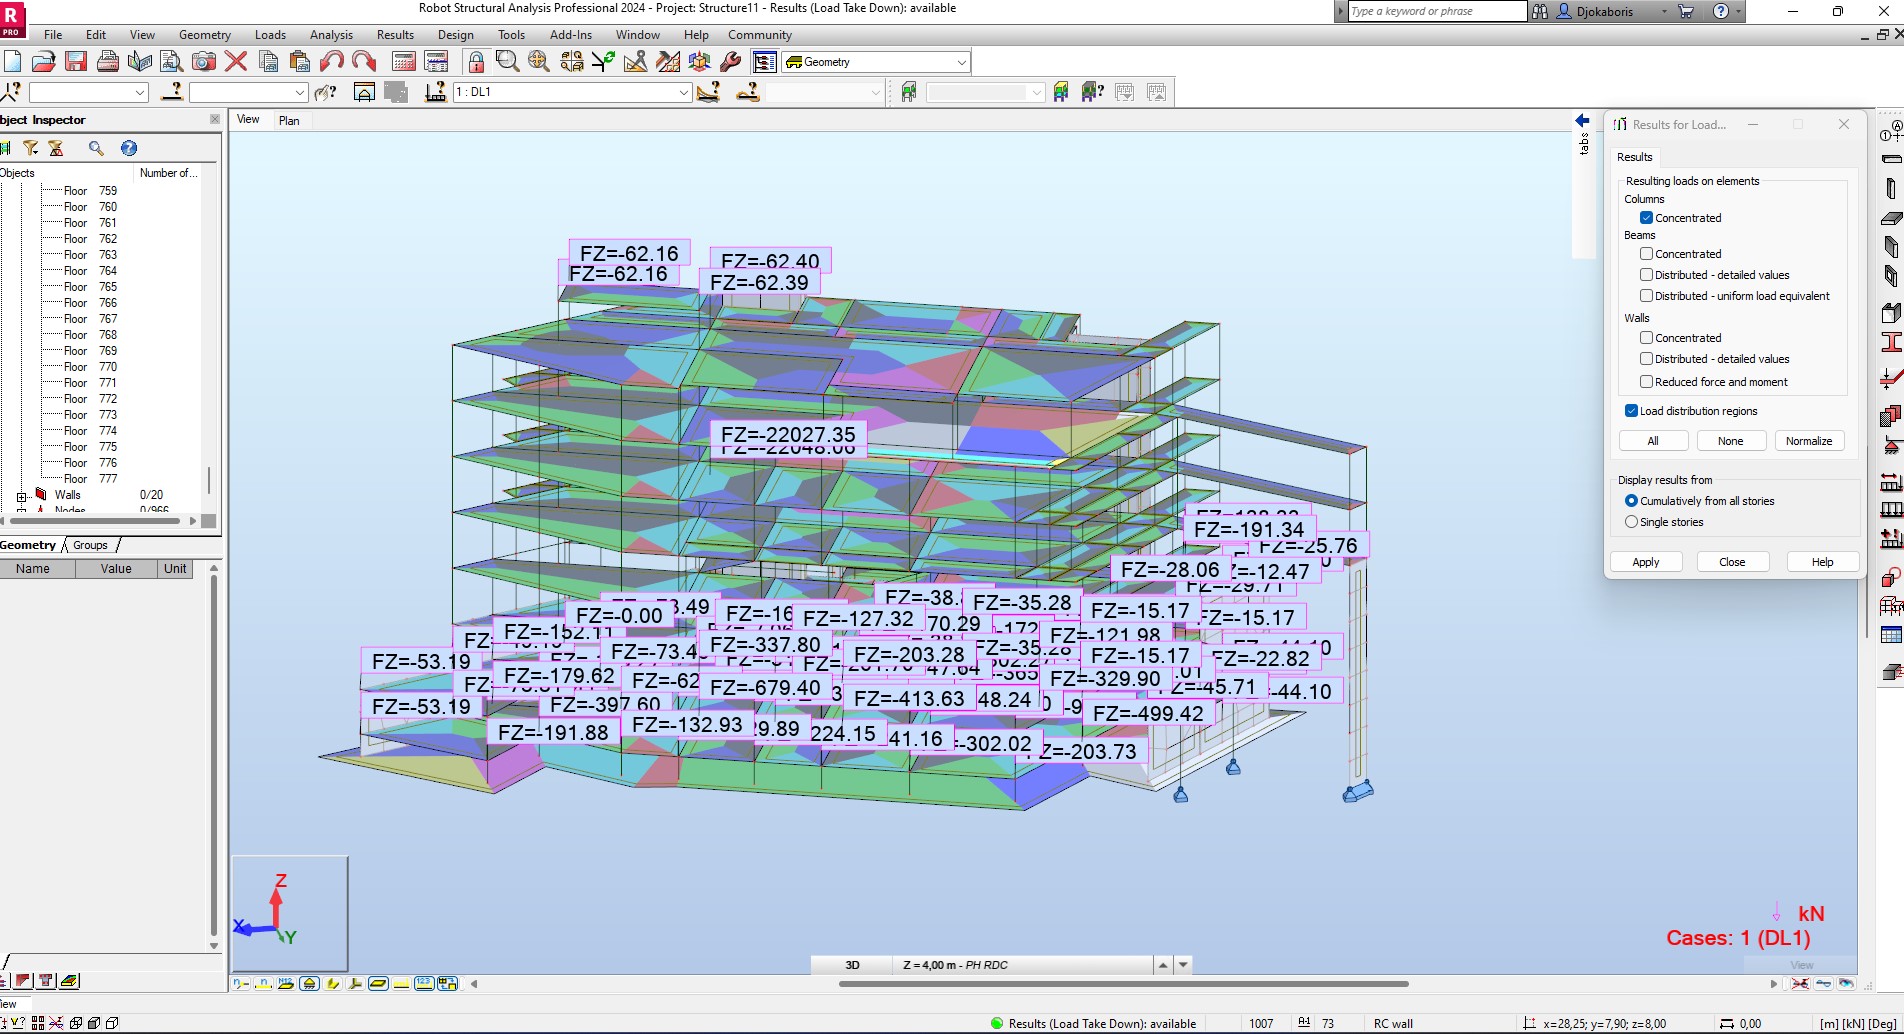Screen dimensions: 1904x1034
Task: Click the search magnifier in Object Inspector
Action: click(97, 148)
